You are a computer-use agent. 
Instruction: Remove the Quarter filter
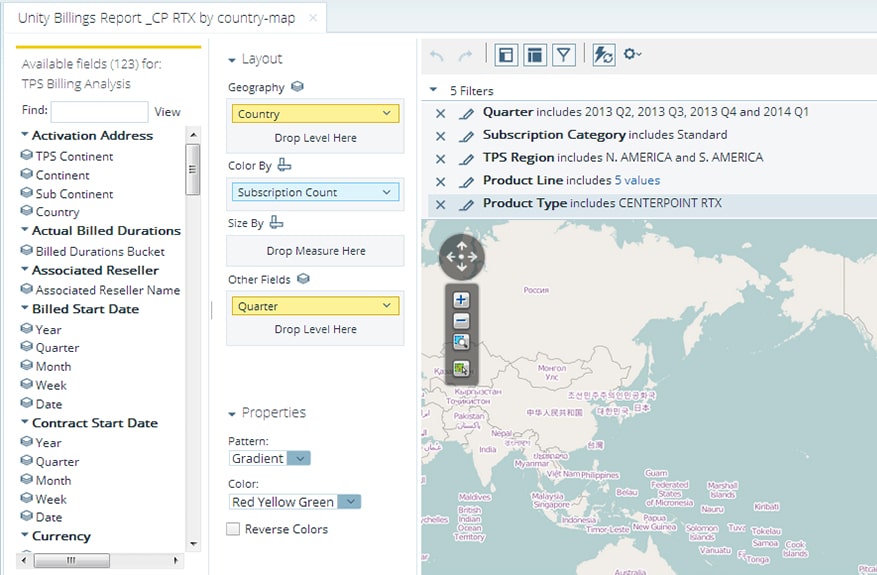coord(441,114)
